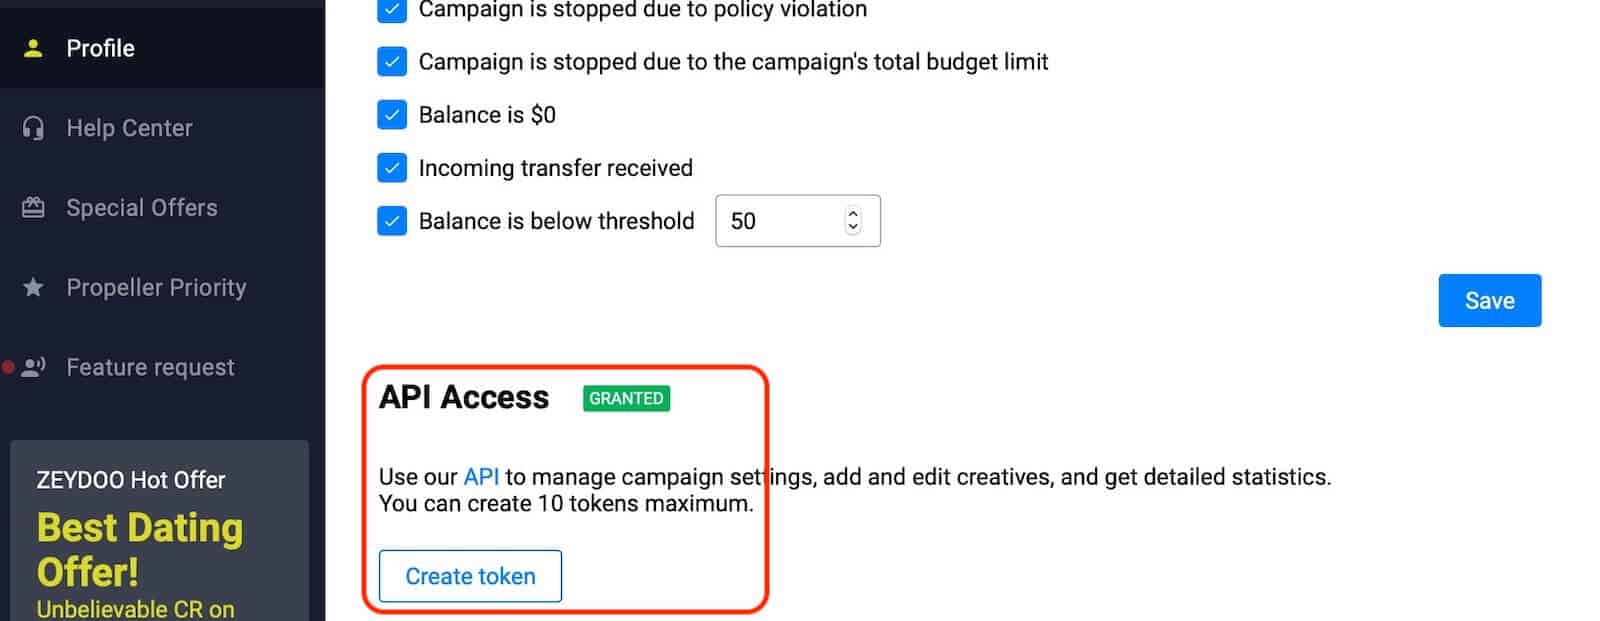
Task: Click the Help Center headset icon
Action: (33, 127)
